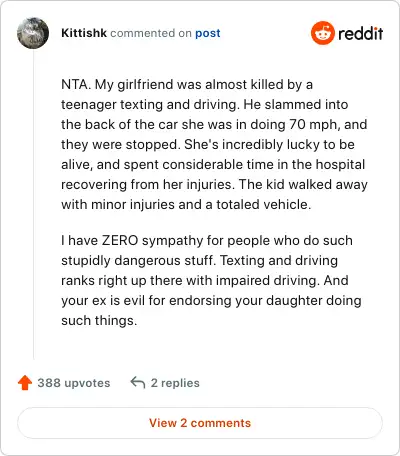Click the 388 upvotes count

74,383
